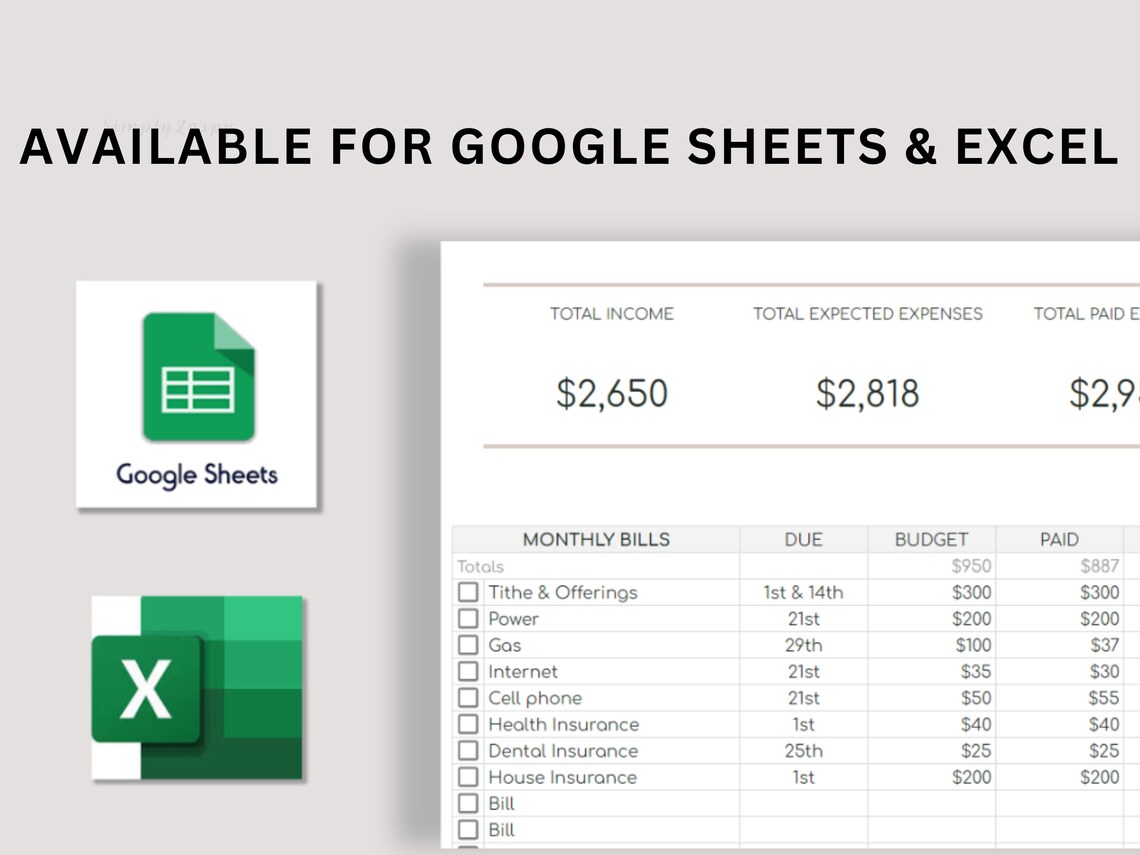Mark the Power bill as paid
1140x855 pixels.
[467, 618]
